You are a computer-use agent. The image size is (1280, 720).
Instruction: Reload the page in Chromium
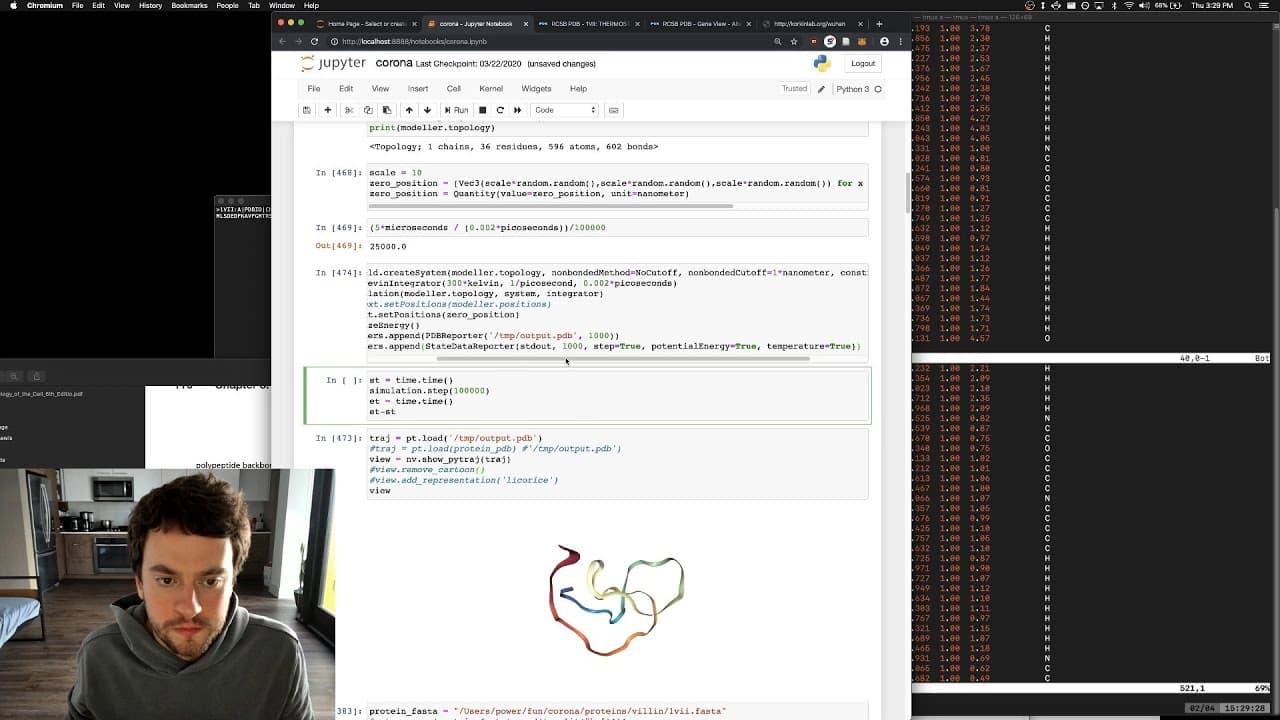(315, 42)
